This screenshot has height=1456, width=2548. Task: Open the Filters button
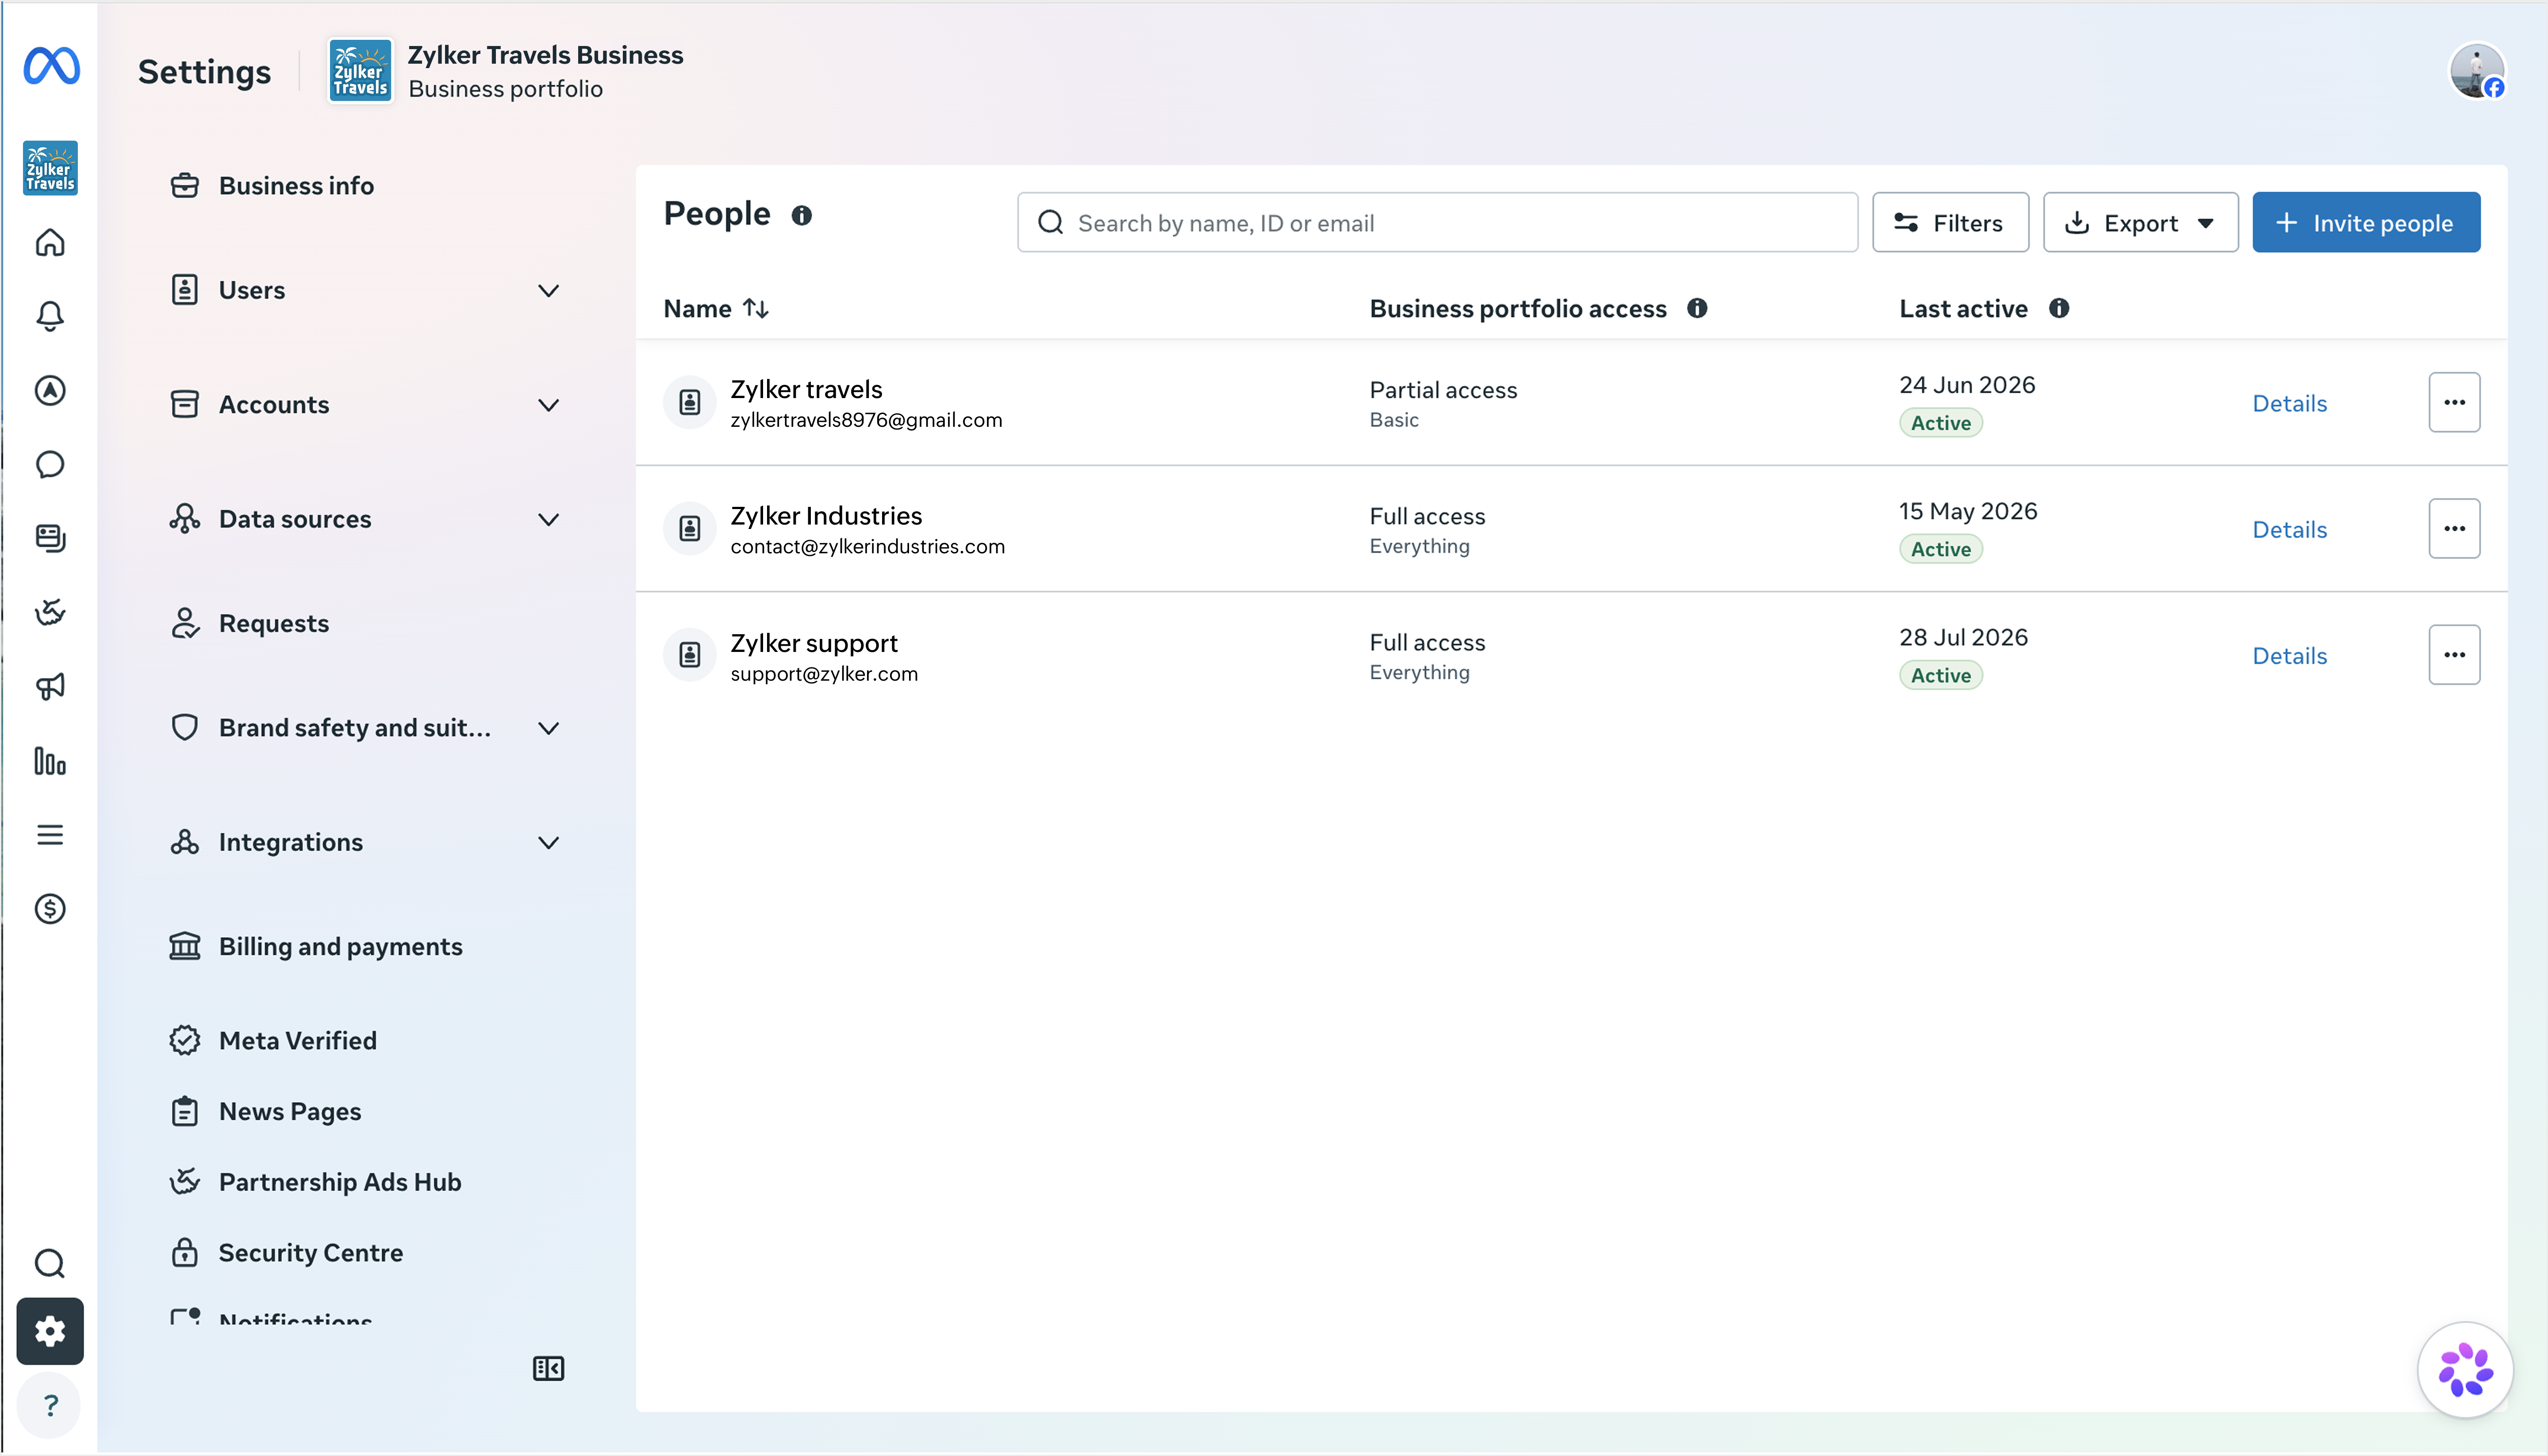[x=1950, y=222]
